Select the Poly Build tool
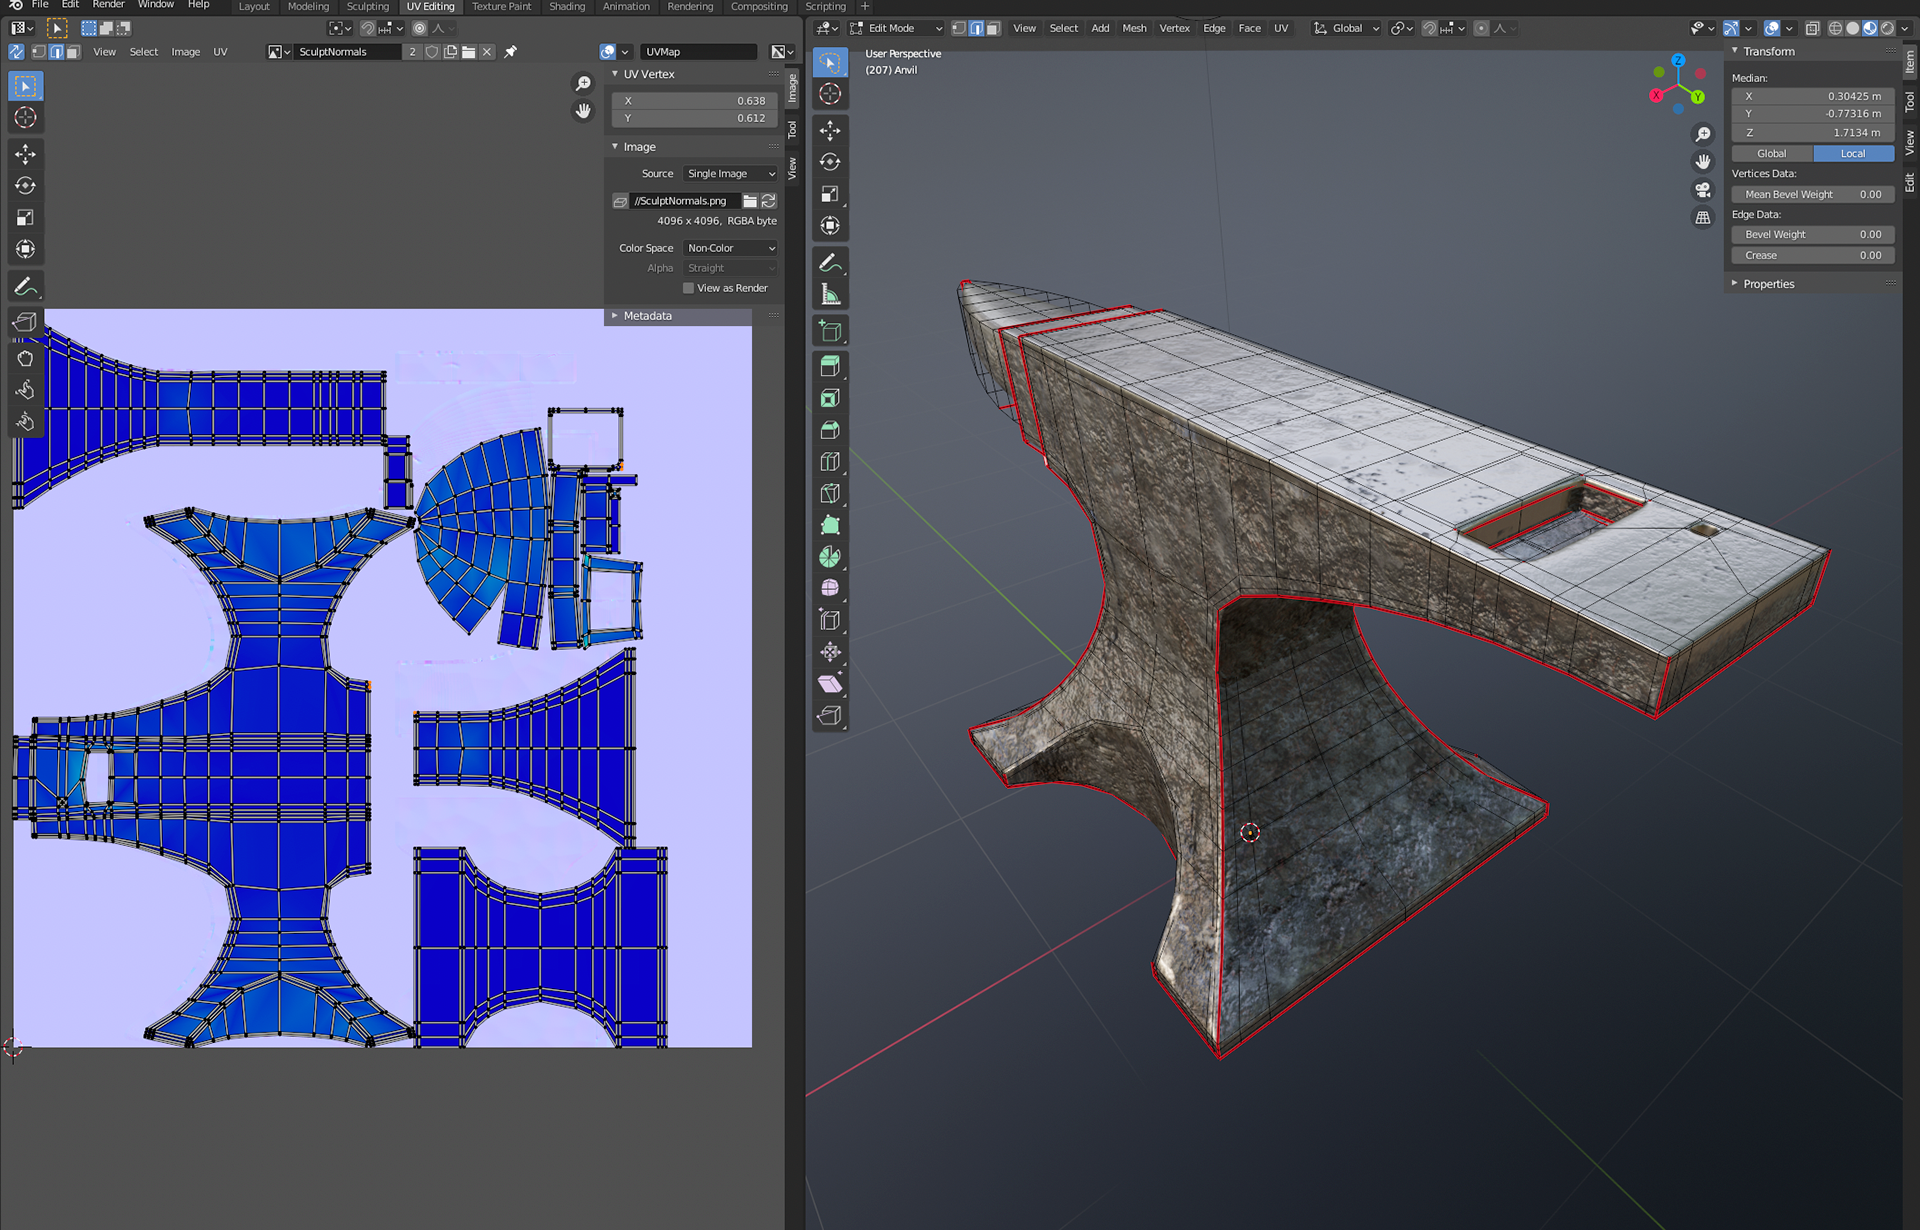Viewport: 1920px width, 1230px height. pyautogui.click(x=830, y=526)
